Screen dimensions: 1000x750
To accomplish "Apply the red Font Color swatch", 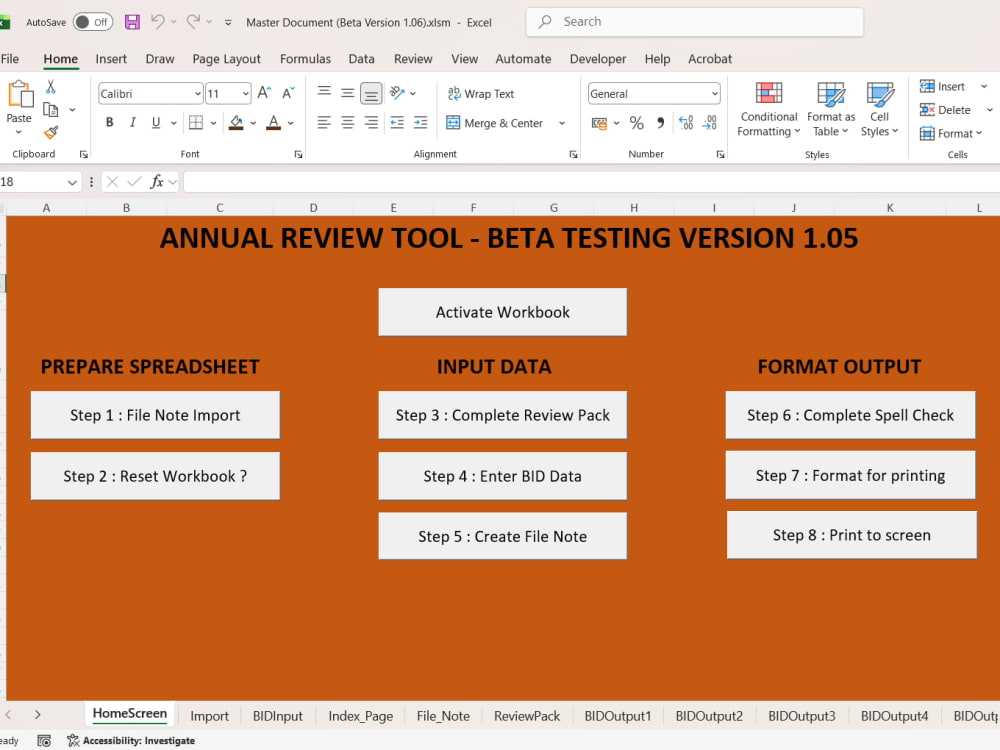I will tap(274, 122).
